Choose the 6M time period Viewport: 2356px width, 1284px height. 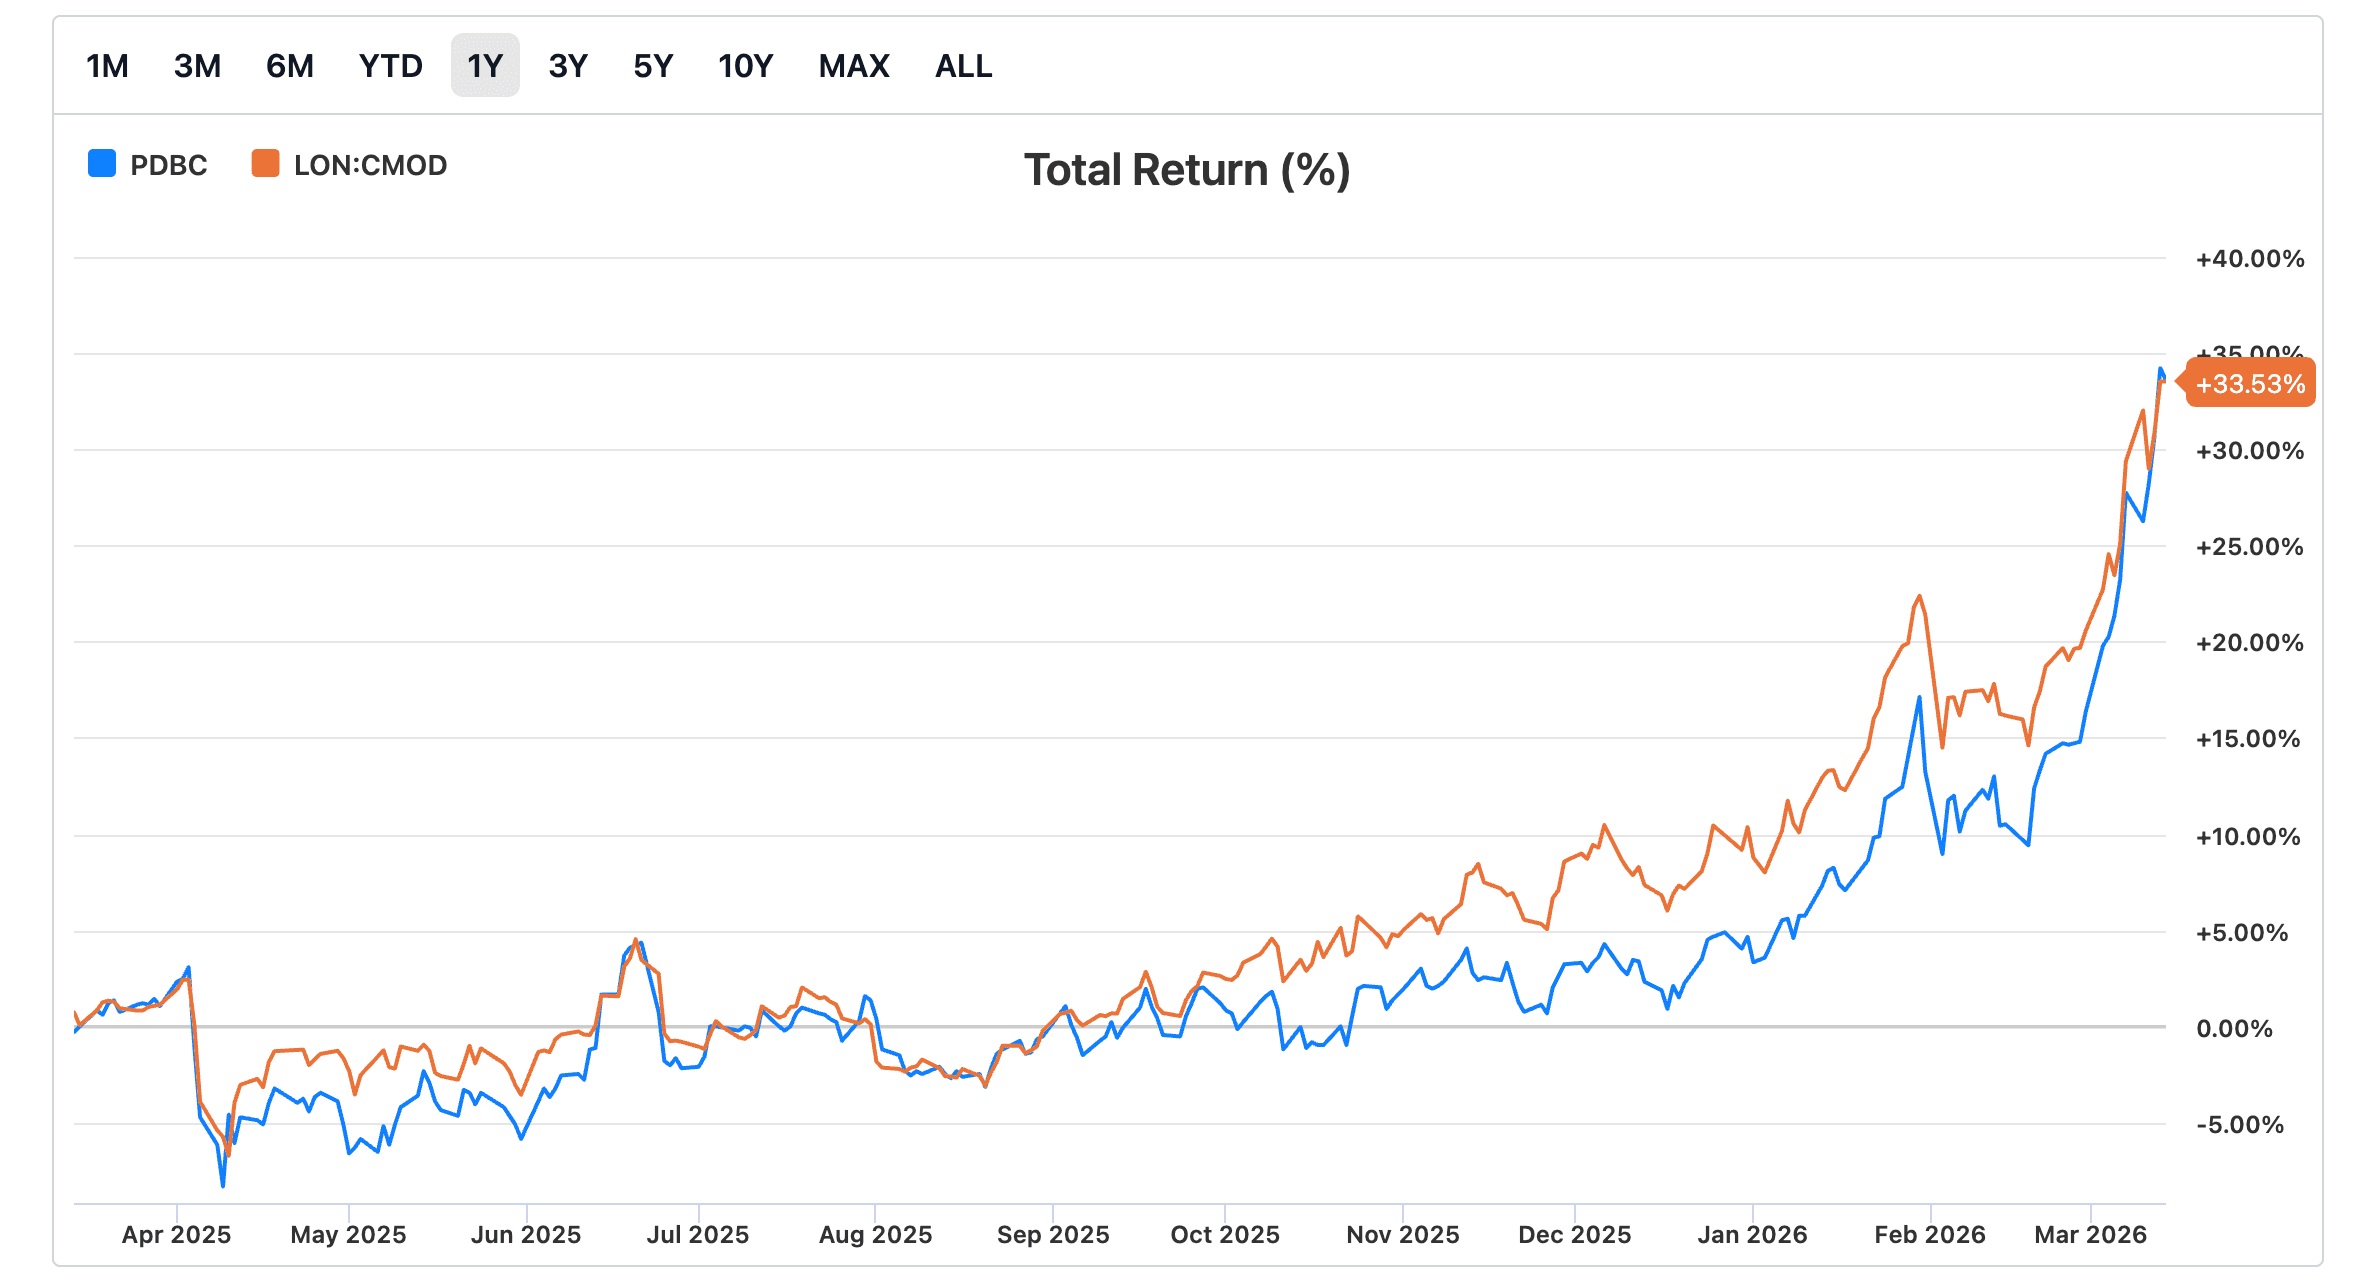click(x=290, y=66)
